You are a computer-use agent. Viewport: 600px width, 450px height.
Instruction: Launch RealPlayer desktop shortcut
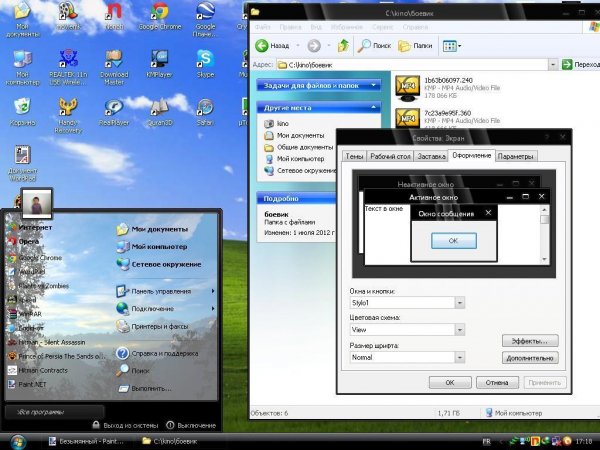coord(114,112)
